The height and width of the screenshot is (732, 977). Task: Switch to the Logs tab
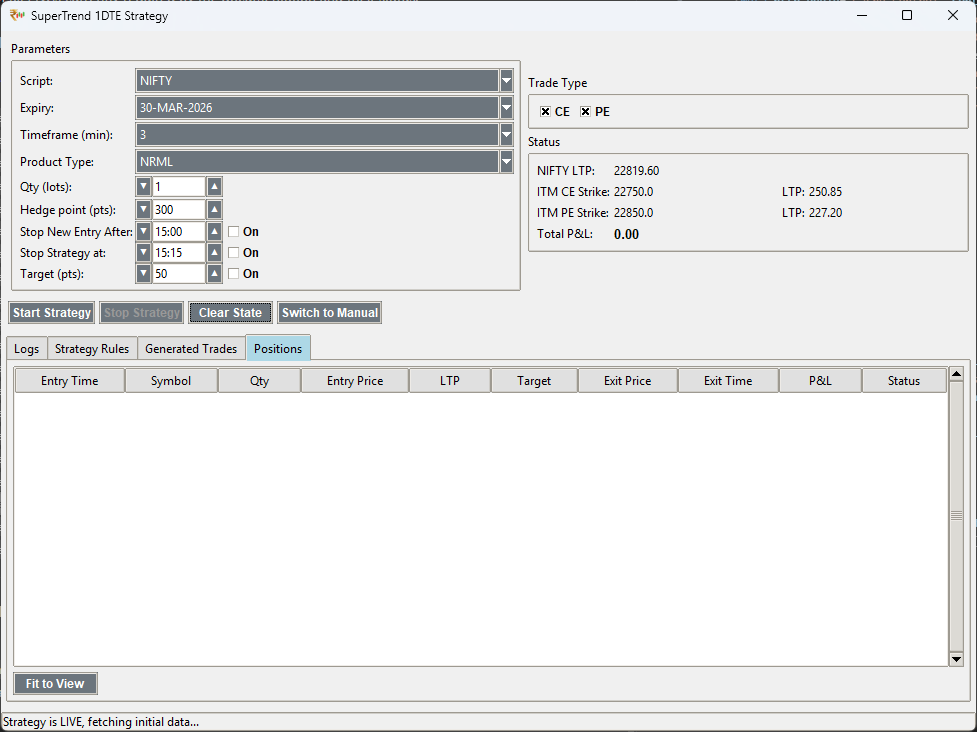[x=27, y=349]
